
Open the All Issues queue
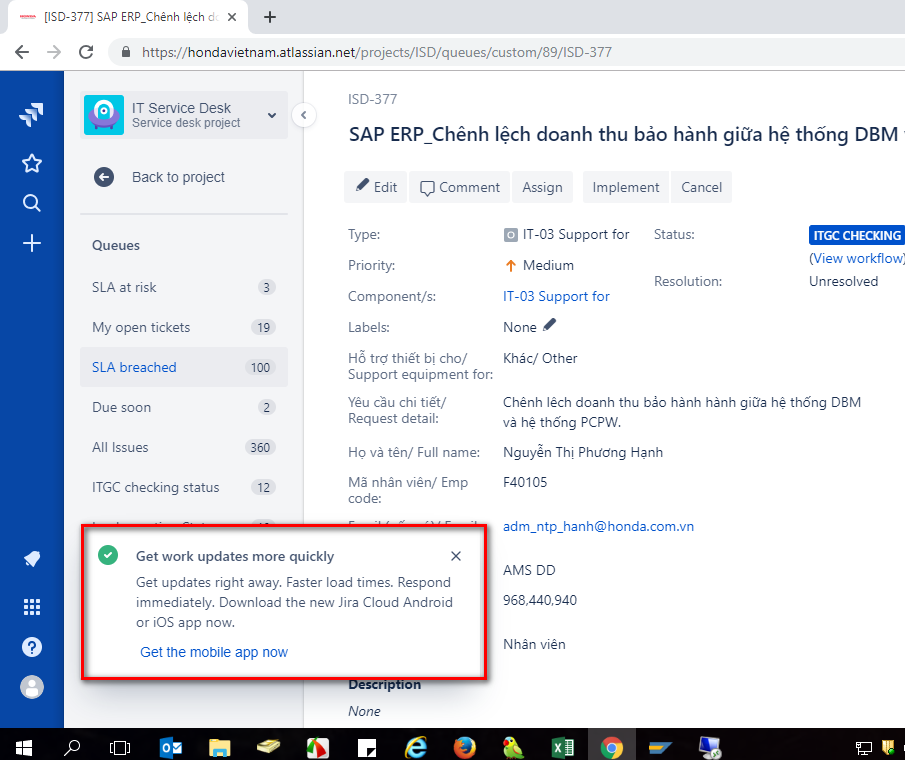coord(184,447)
